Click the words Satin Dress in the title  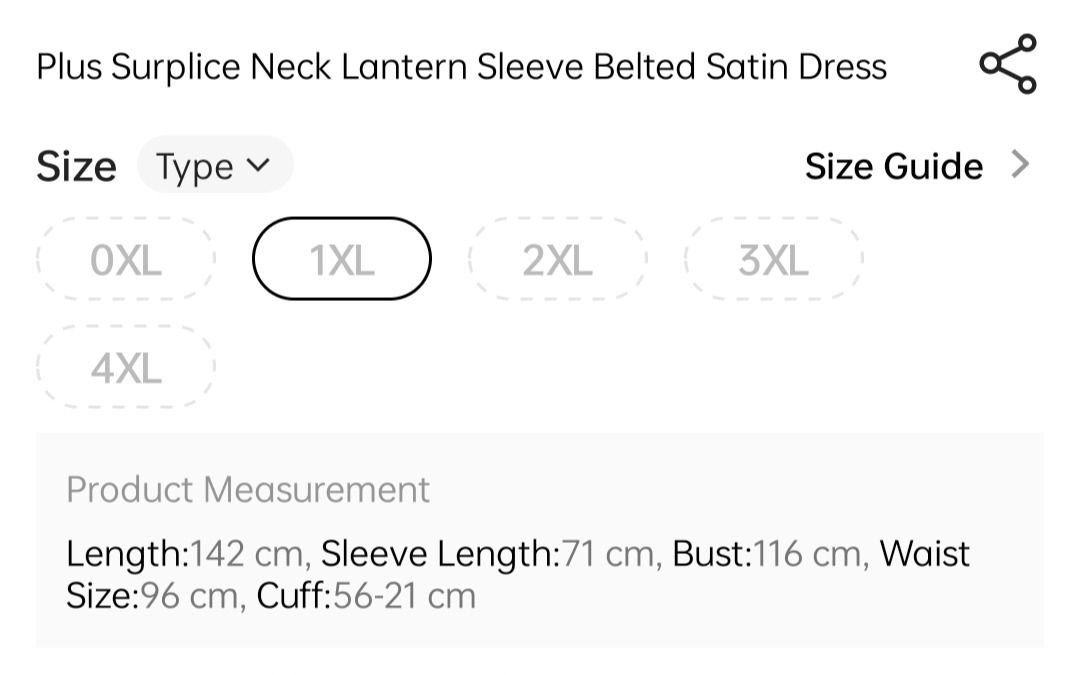pos(796,67)
